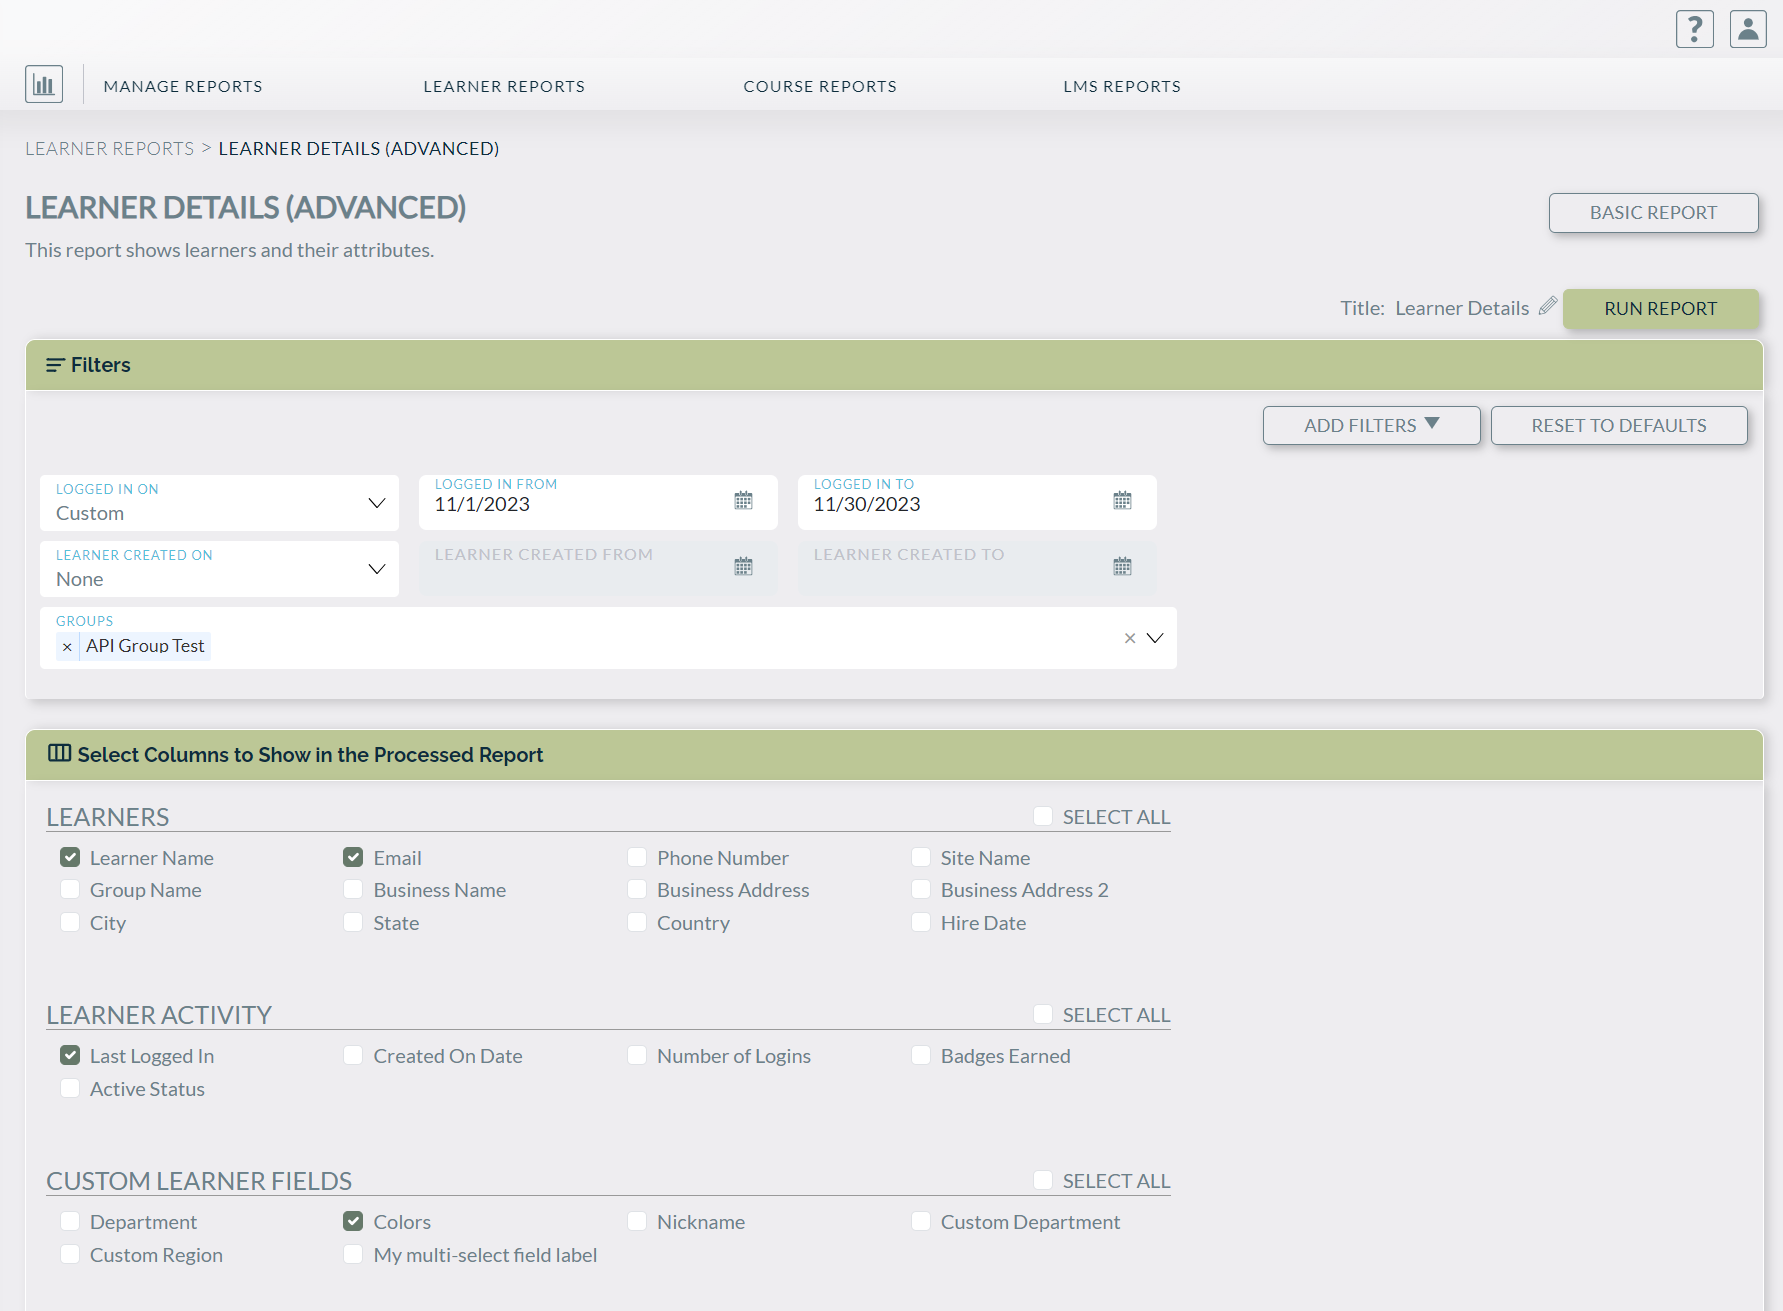Click the filter icon in Filters header
Image resolution: width=1783 pixels, height=1311 pixels.
(x=55, y=364)
